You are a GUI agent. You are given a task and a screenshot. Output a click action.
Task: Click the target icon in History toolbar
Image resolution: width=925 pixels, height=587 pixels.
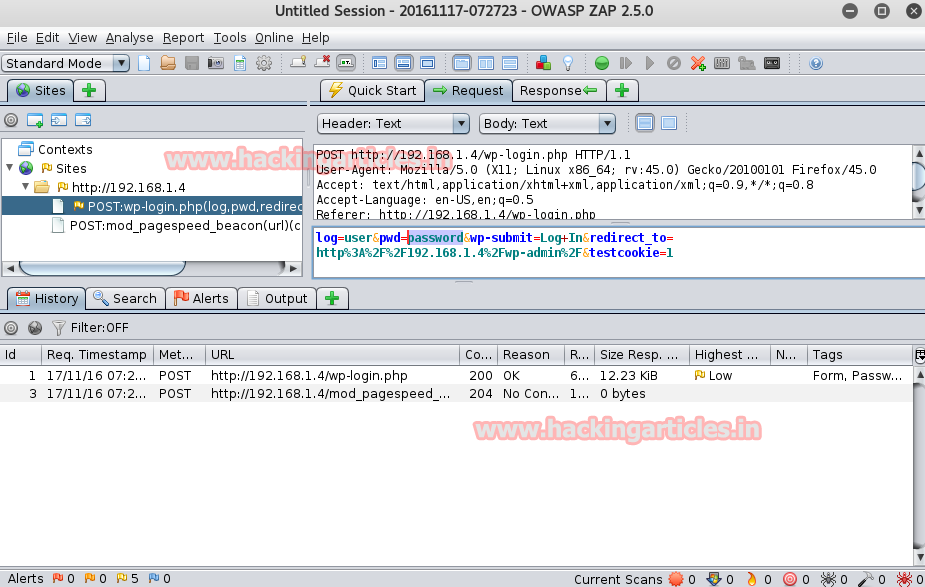tap(11, 327)
